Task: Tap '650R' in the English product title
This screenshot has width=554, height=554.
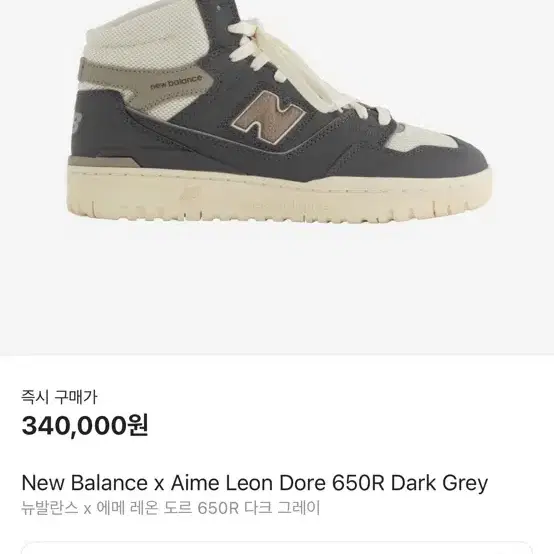Action: [x=358, y=483]
